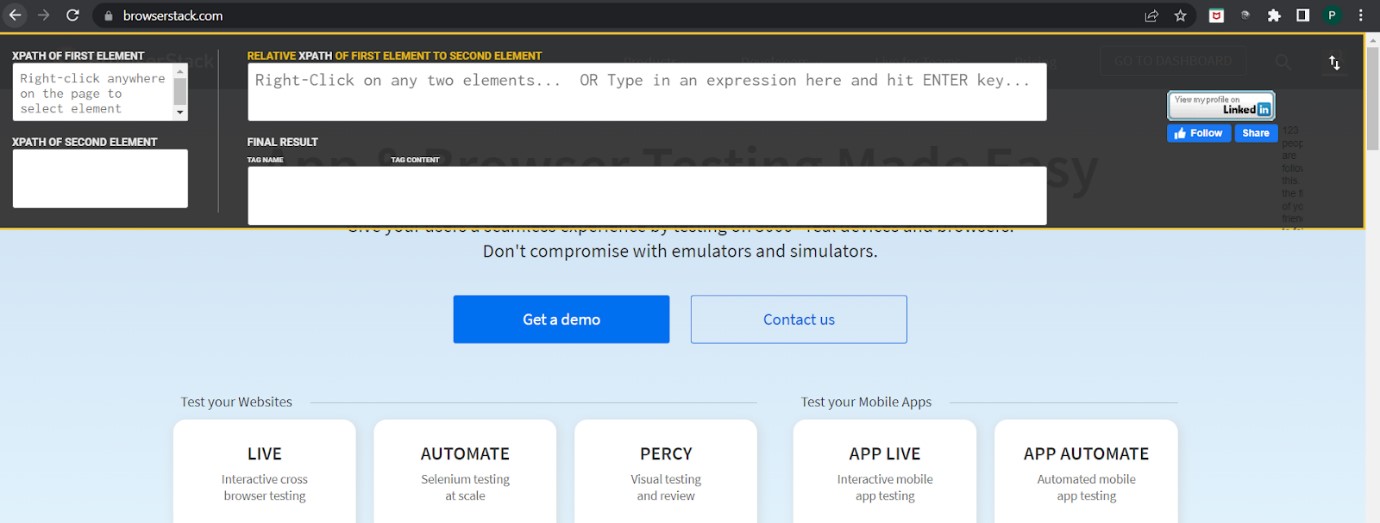
Task: Open the red shield extension icon
Action: click(1216, 15)
